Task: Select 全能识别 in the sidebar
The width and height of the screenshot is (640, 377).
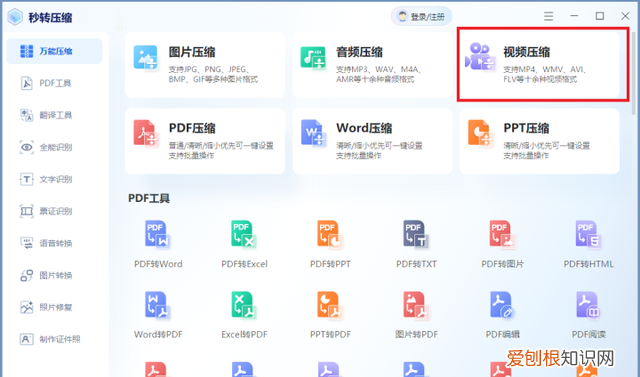Action: (x=54, y=147)
